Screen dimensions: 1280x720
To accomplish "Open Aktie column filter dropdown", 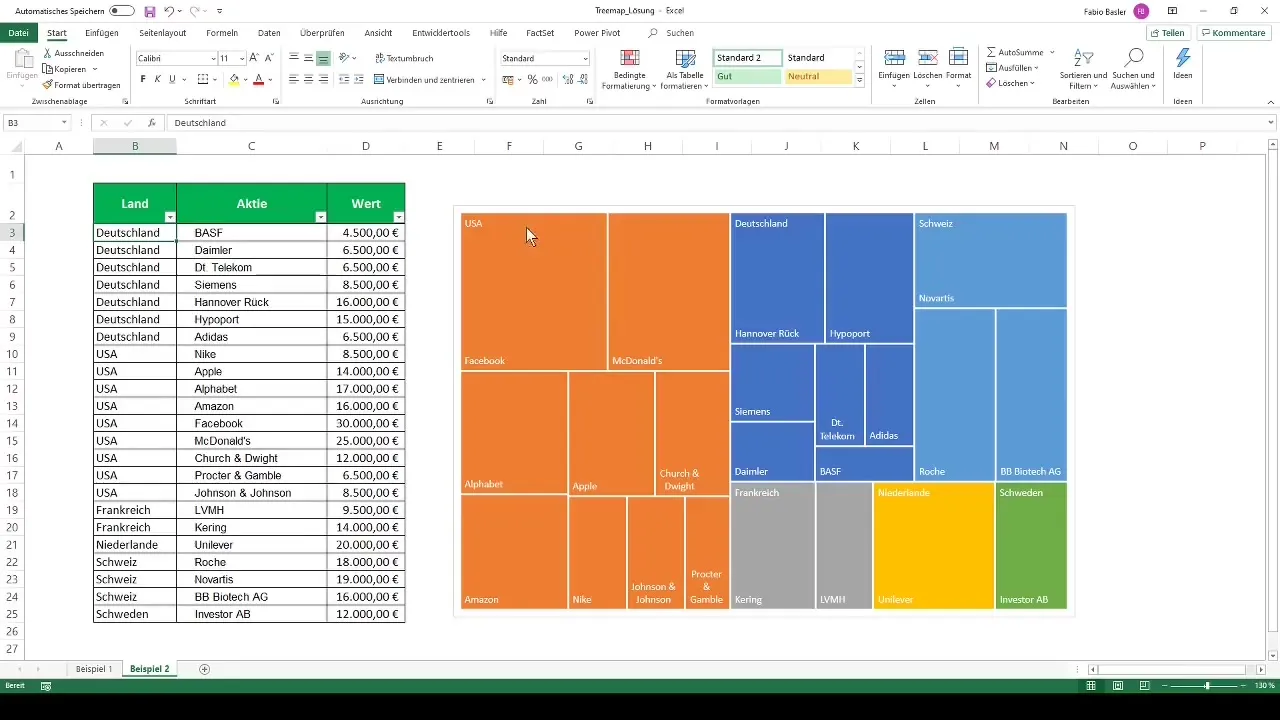I will point(320,217).
